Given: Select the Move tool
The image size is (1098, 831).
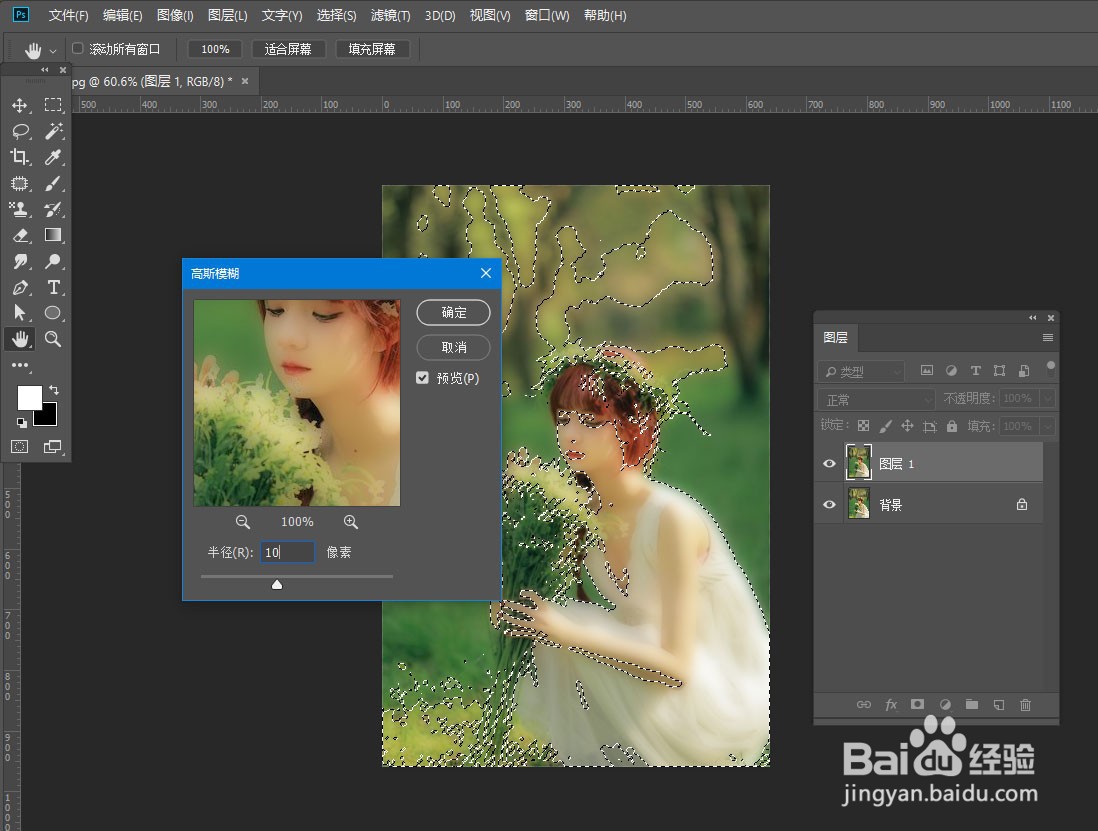Looking at the screenshot, I should [x=20, y=105].
